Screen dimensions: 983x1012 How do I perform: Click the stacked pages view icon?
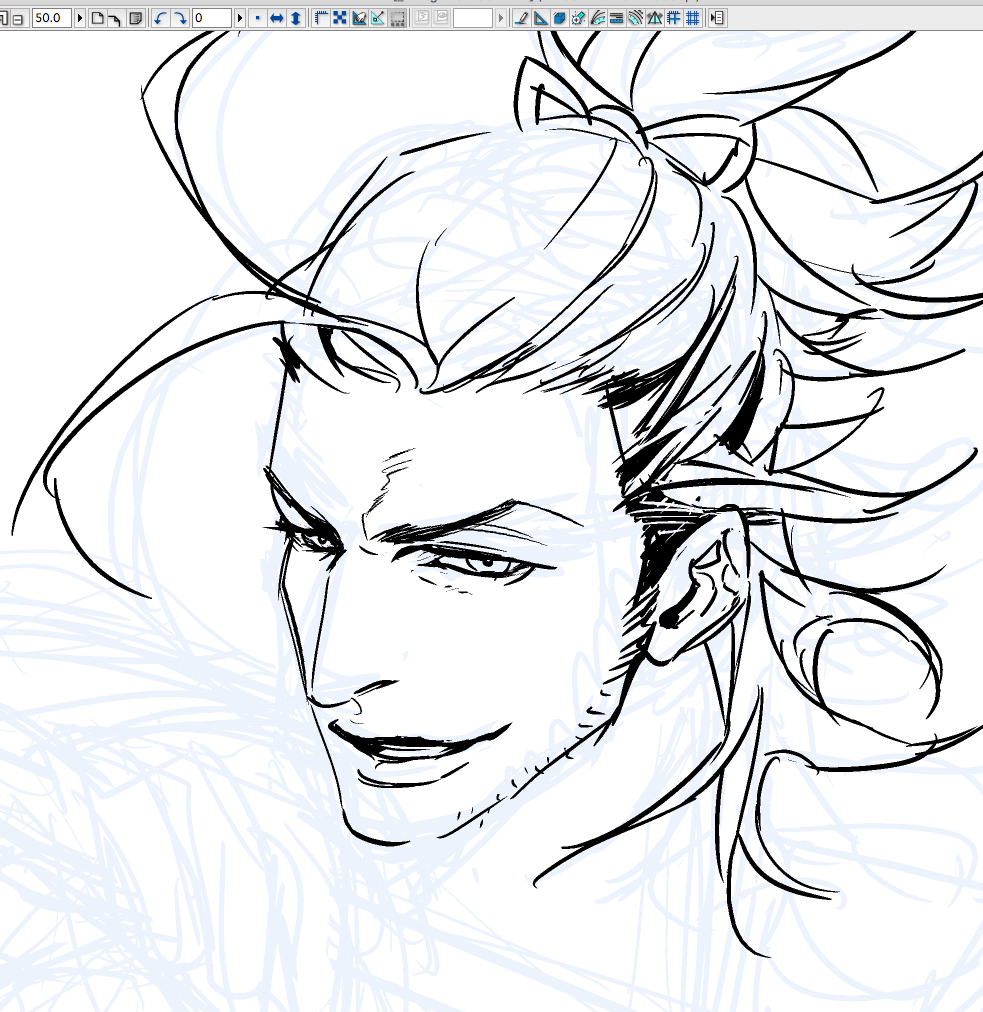[136, 18]
